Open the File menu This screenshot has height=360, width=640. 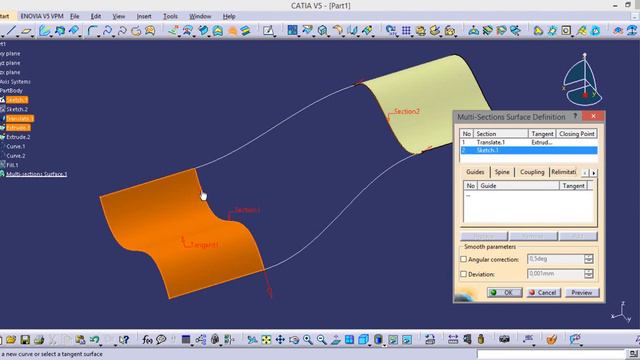(x=75, y=16)
